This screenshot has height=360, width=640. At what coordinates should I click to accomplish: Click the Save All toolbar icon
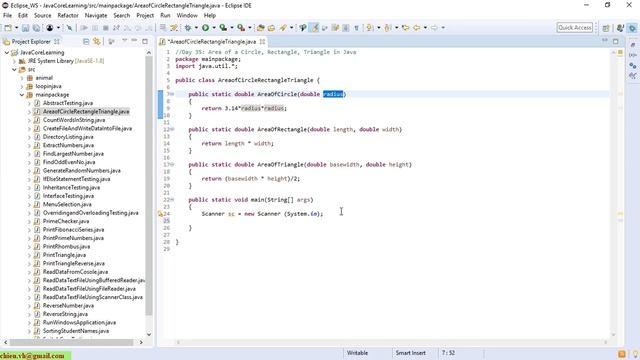36,28
